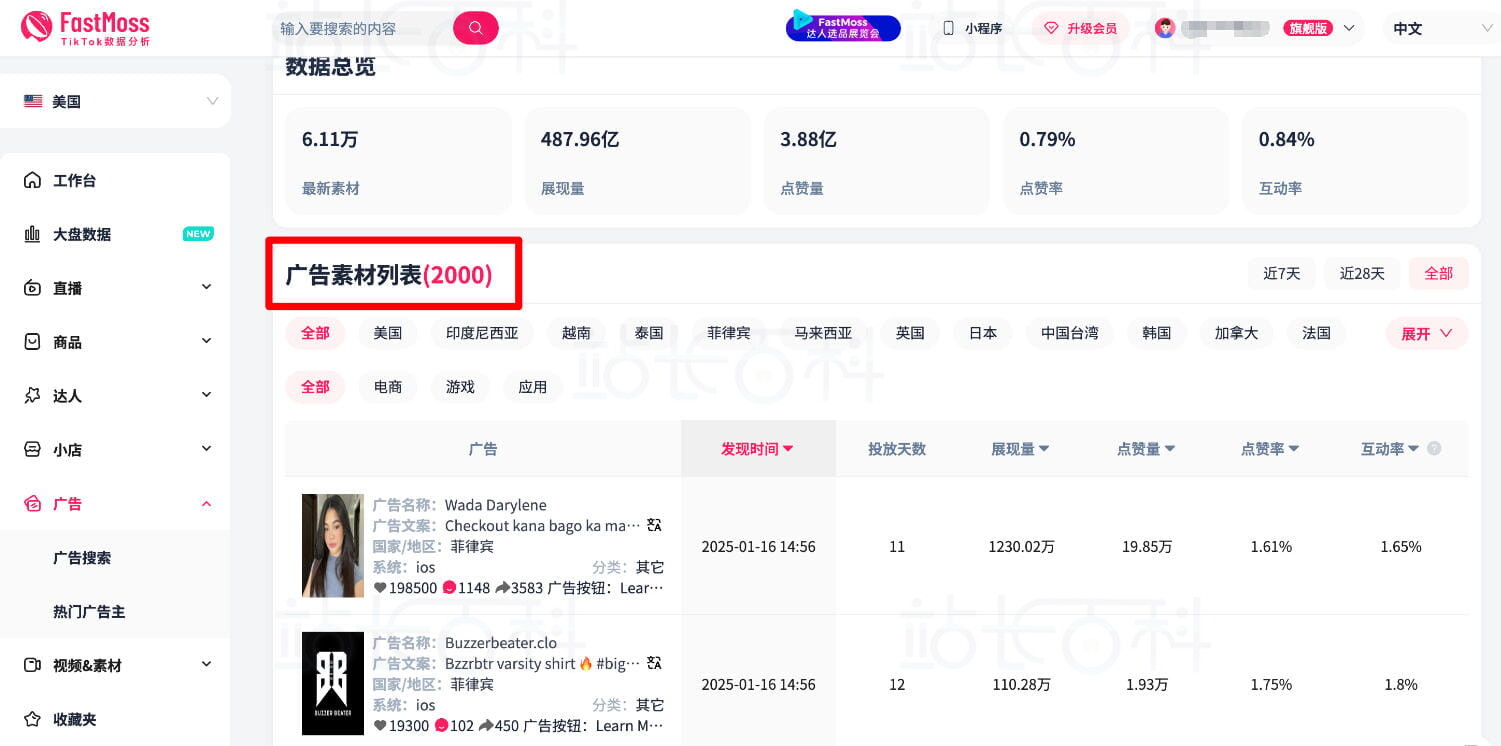The width and height of the screenshot is (1501, 746).
Task: Click the 互动率 help question icon
Action: [x=1434, y=449]
